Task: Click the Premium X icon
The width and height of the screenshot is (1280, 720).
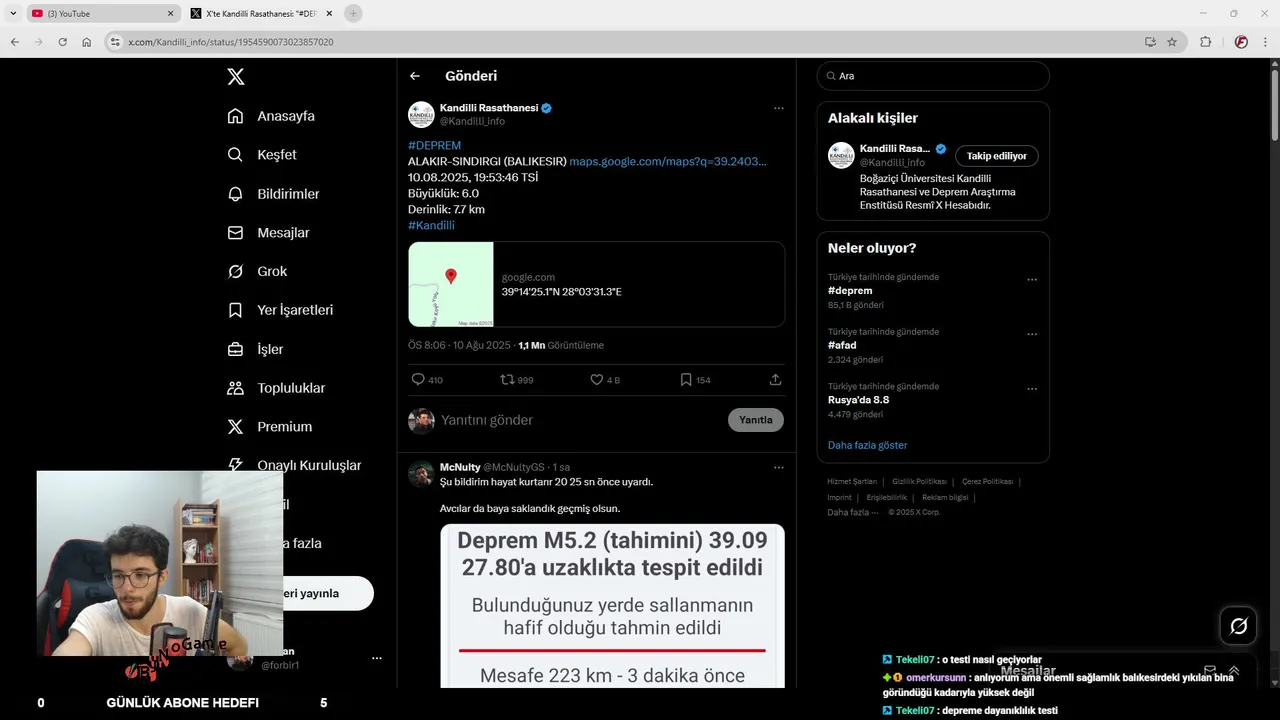Action: [235, 427]
